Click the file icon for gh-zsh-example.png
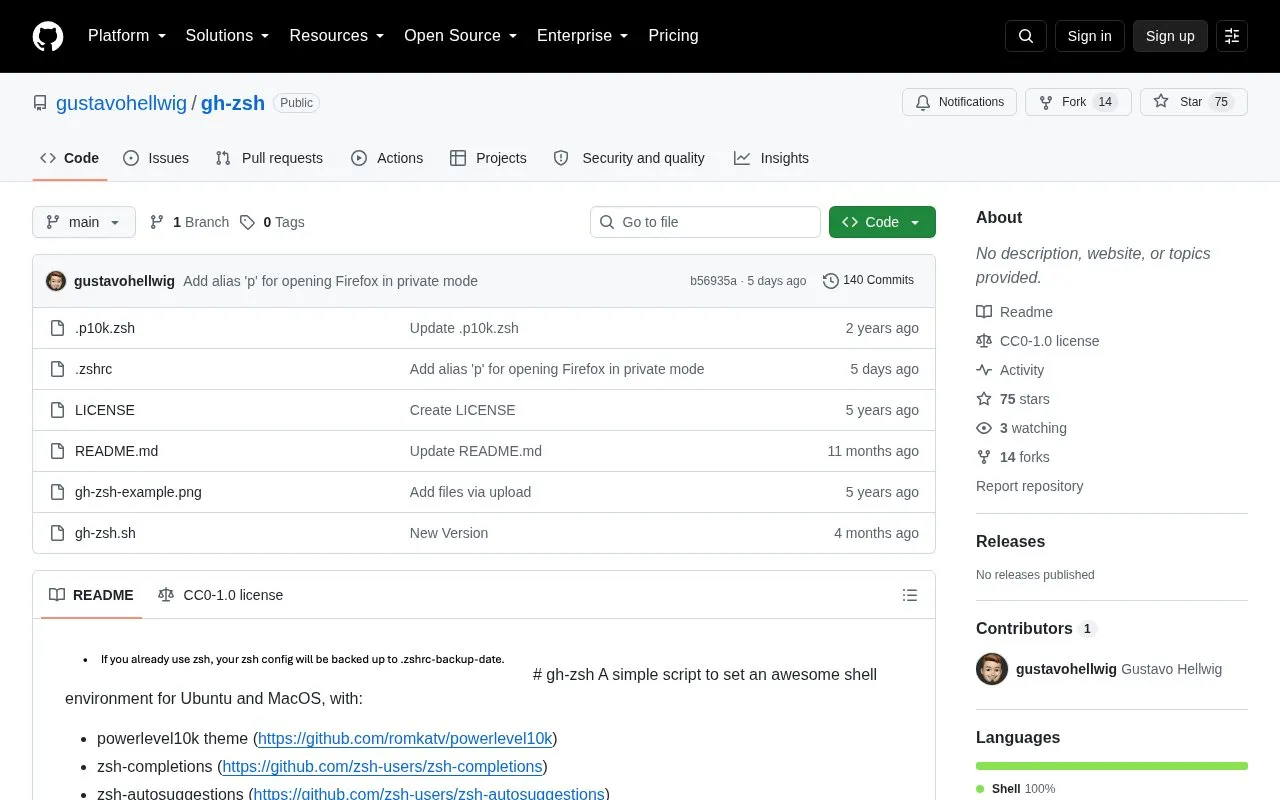 pos(58,492)
